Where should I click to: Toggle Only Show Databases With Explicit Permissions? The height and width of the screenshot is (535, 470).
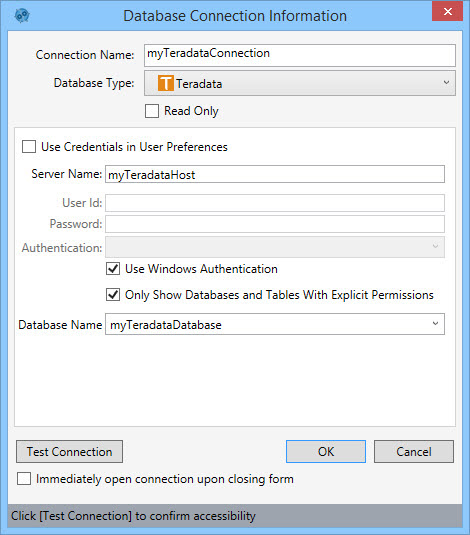point(113,295)
